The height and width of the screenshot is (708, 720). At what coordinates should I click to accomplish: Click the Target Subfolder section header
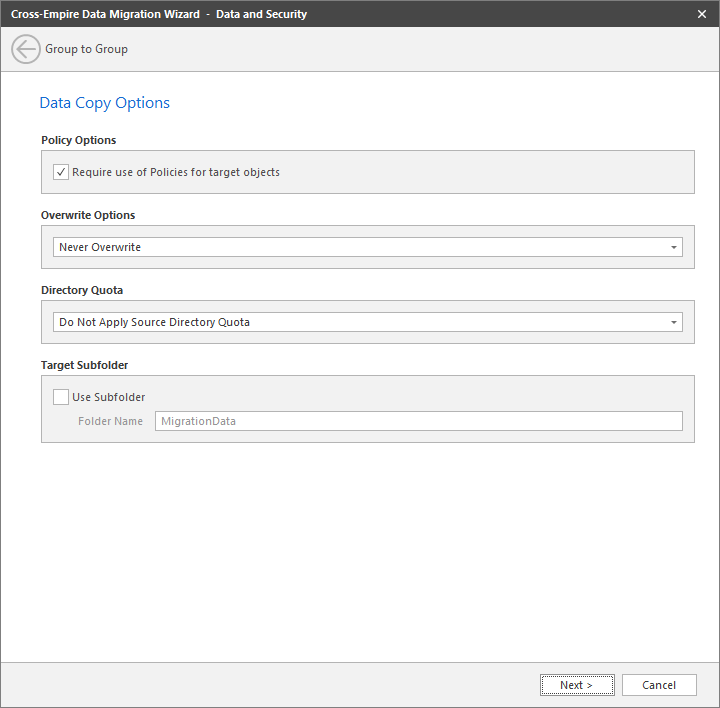[x=85, y=365]
